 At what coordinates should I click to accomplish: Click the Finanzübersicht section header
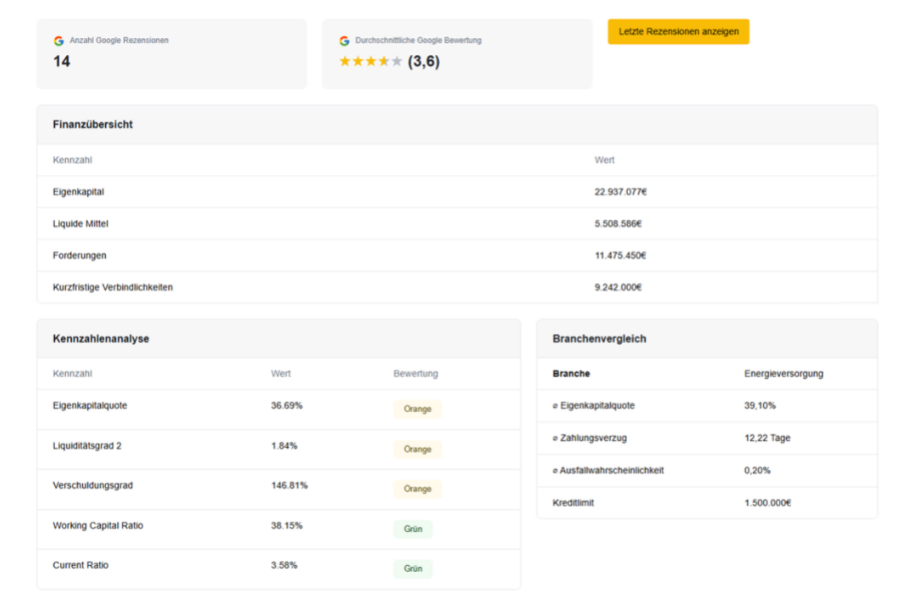coord(93,125)
